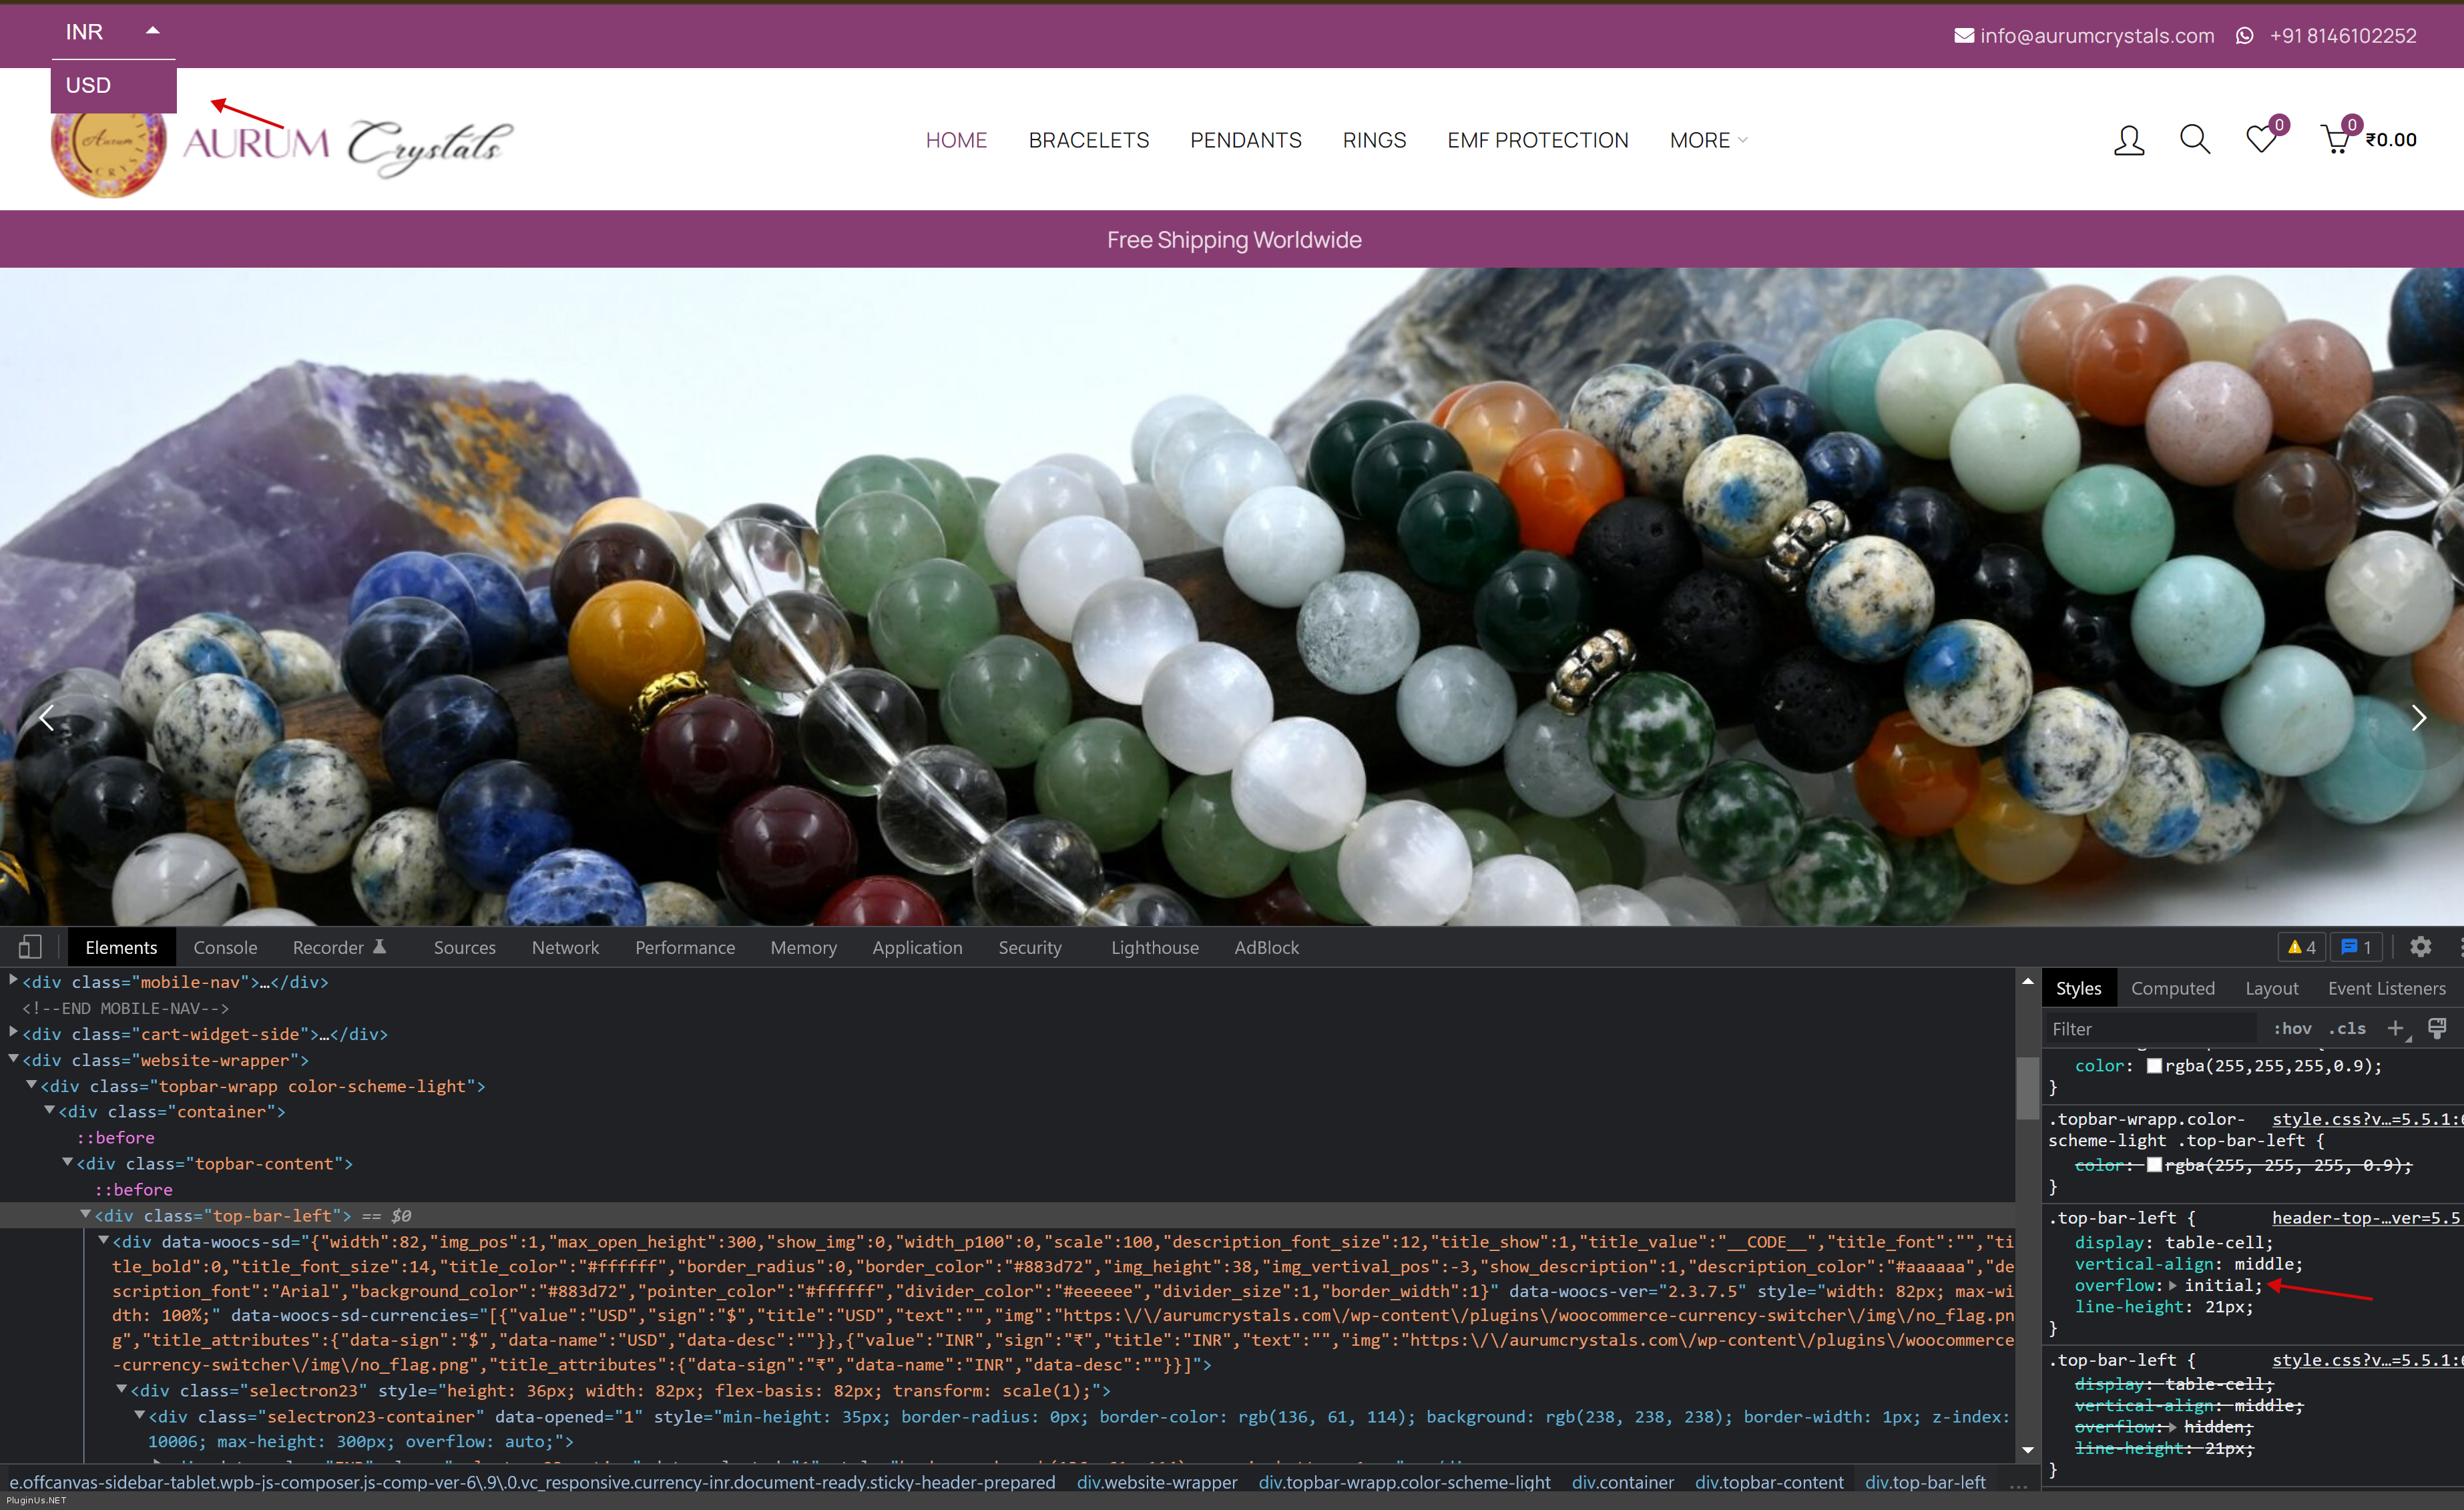Image resolution: width=2464 pixels, height=1510 pixels.
Task: Collapse the INR currency dropdown
Action: (x=152, y=31)
